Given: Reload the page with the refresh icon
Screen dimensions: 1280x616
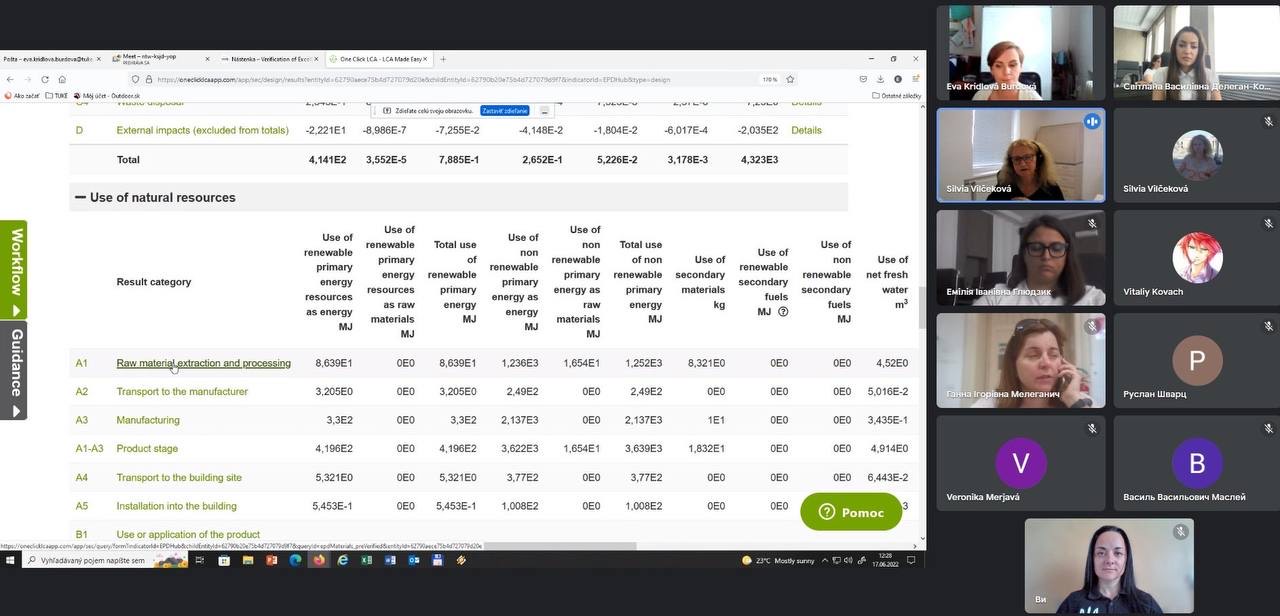Looking at the screenshot, I should tap(44, 79).
